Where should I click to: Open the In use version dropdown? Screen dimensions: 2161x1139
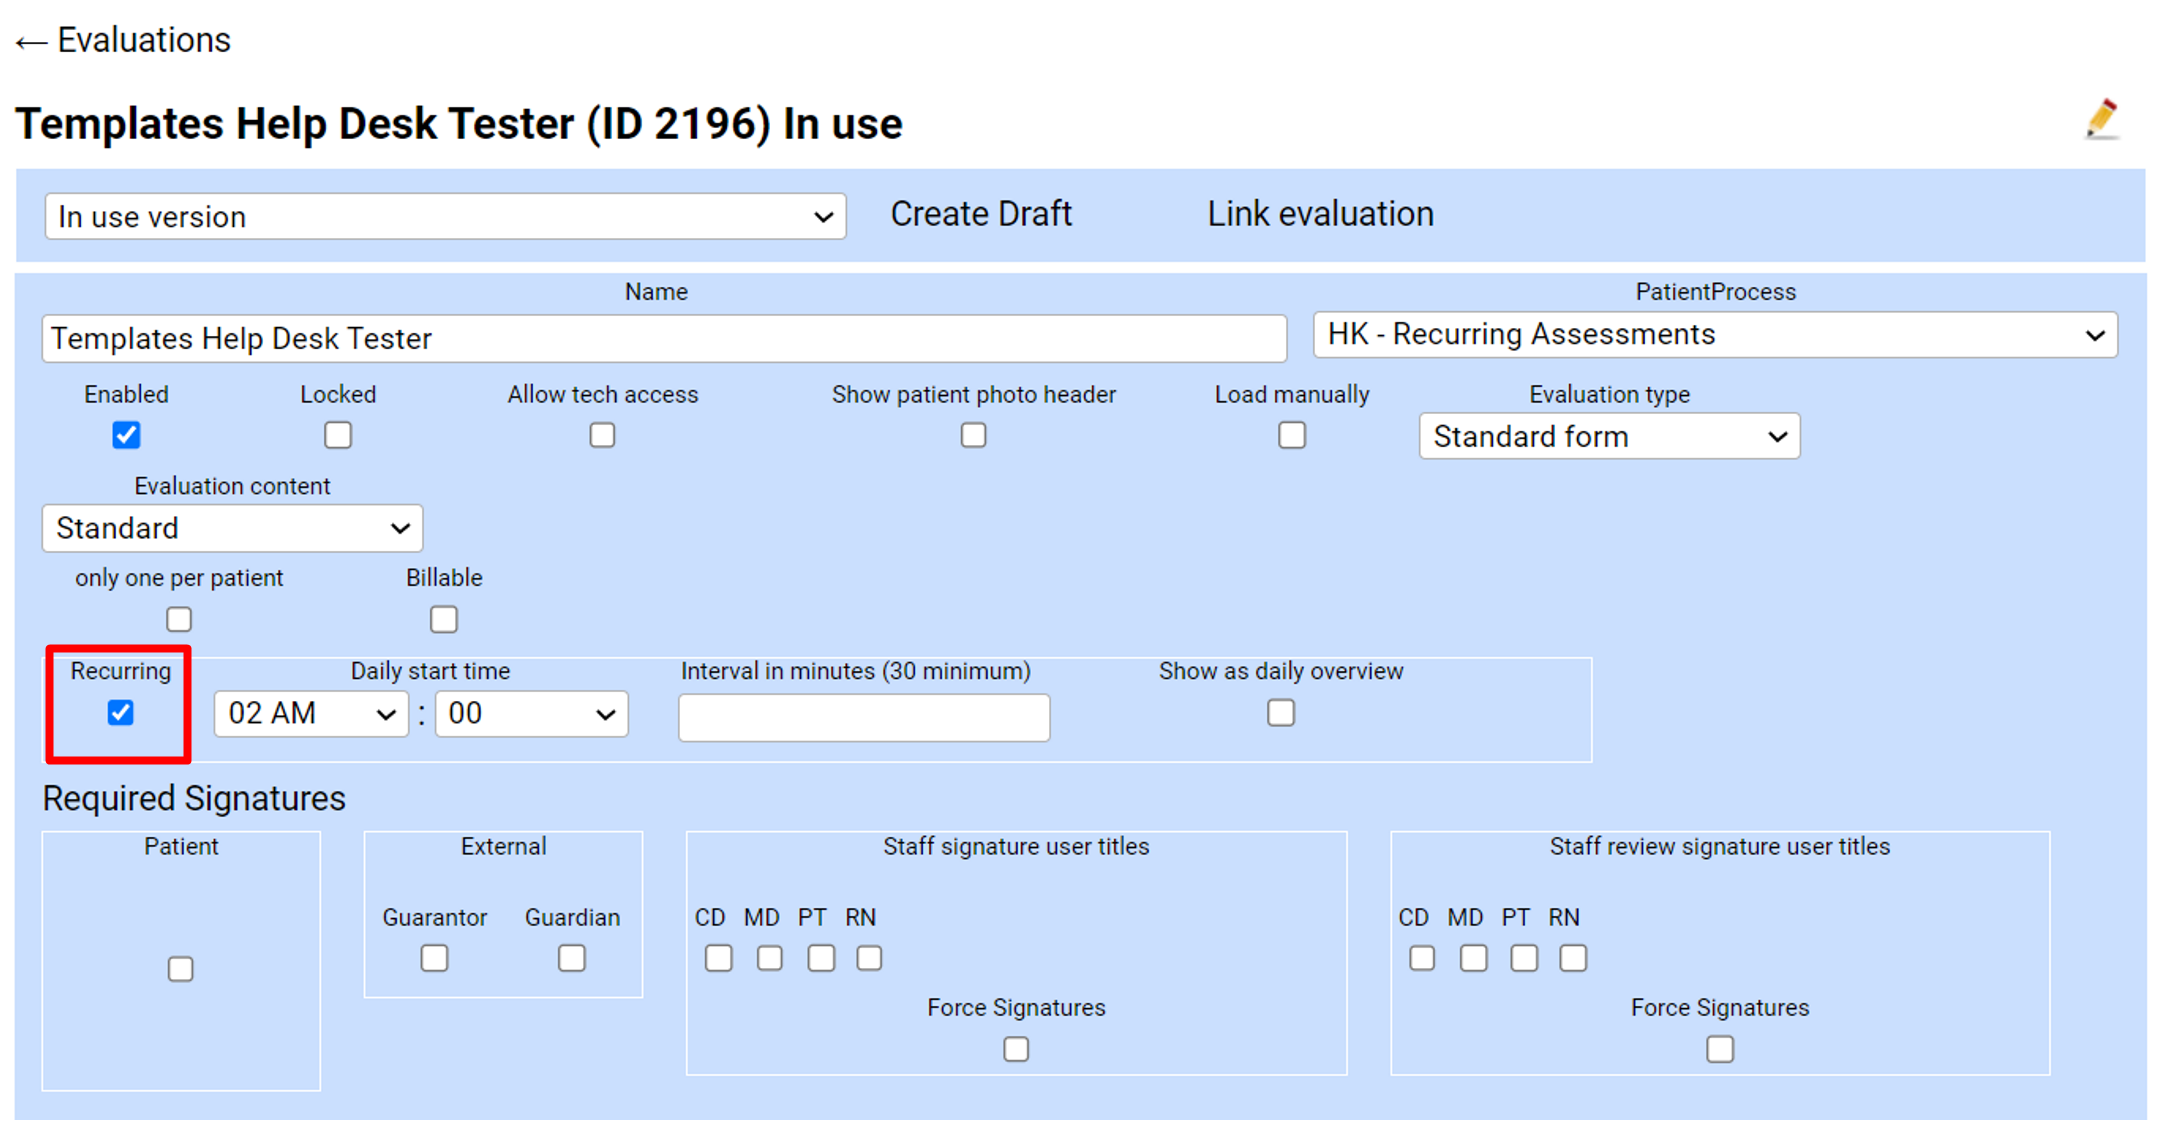(444, 216)
